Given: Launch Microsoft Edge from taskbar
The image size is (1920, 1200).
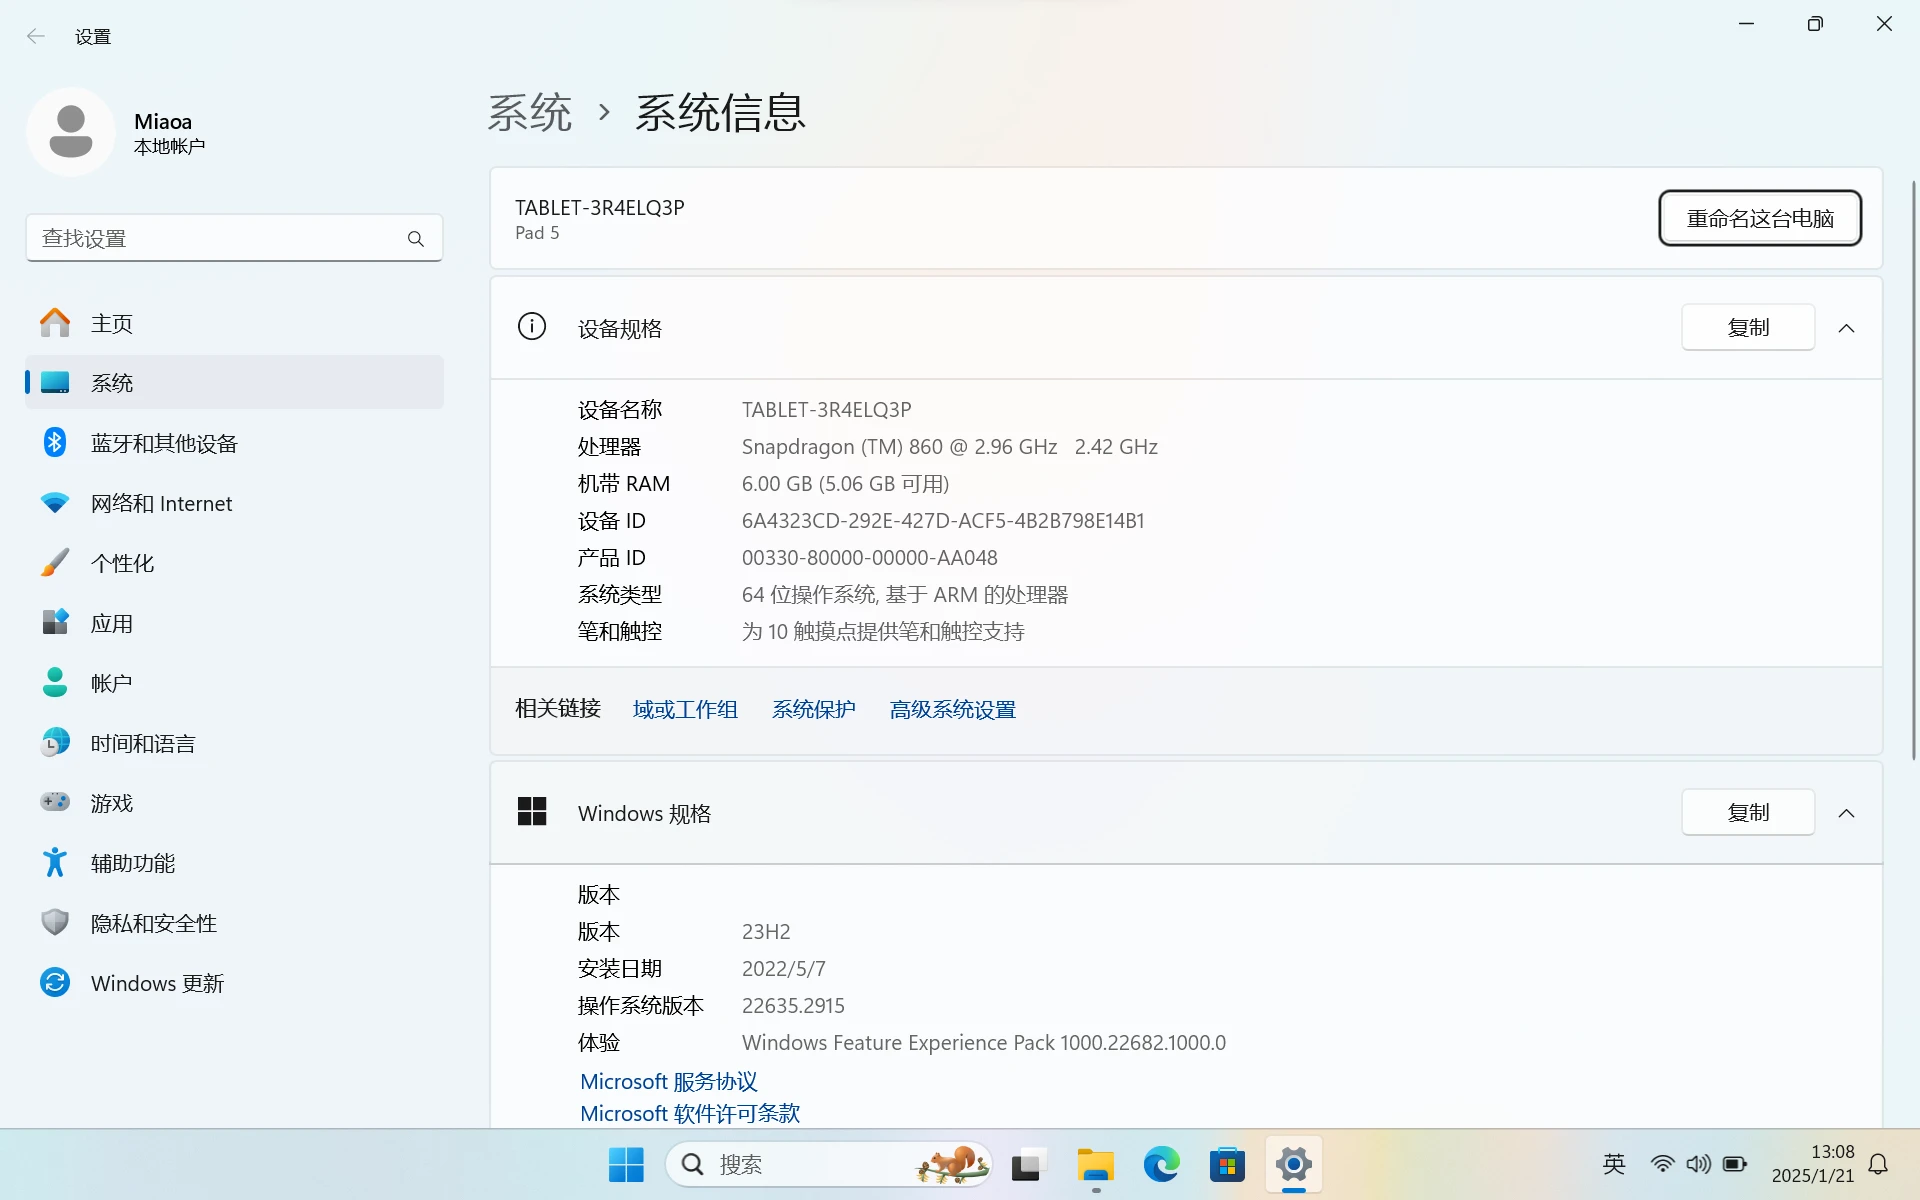Looking at the screenshot, I should coord(1160,1164).
